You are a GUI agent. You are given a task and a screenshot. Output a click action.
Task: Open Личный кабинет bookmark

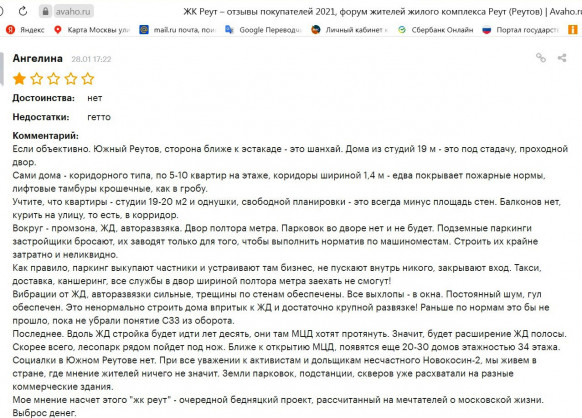pos(349,30)
